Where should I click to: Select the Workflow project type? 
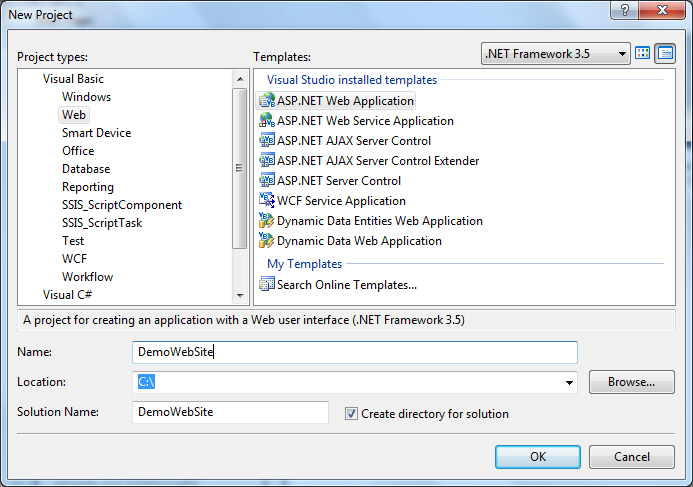point(87,277)
